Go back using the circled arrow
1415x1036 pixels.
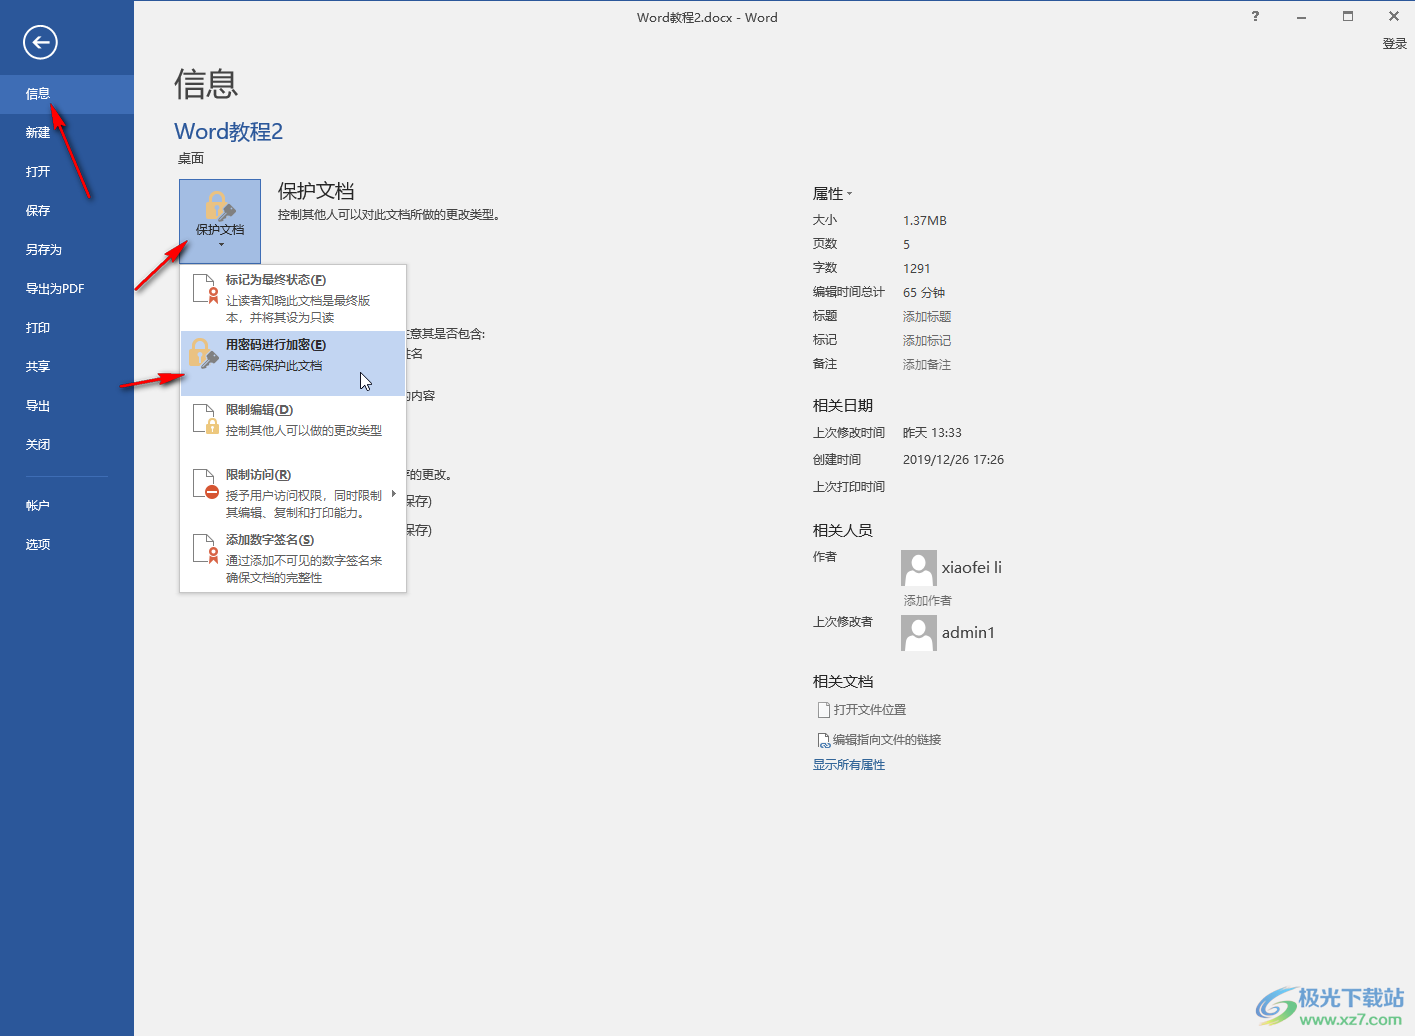pos(40,42)
